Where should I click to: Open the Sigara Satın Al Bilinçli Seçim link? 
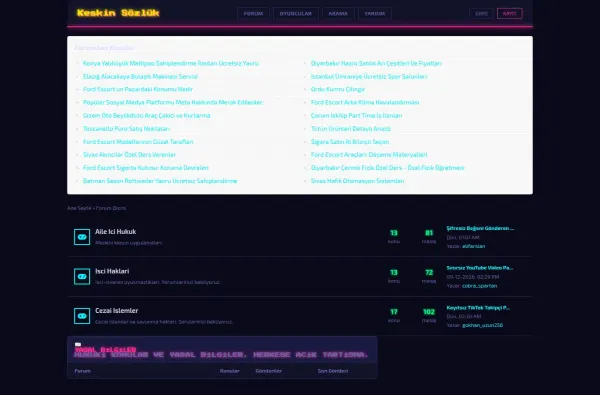[350, 142]
